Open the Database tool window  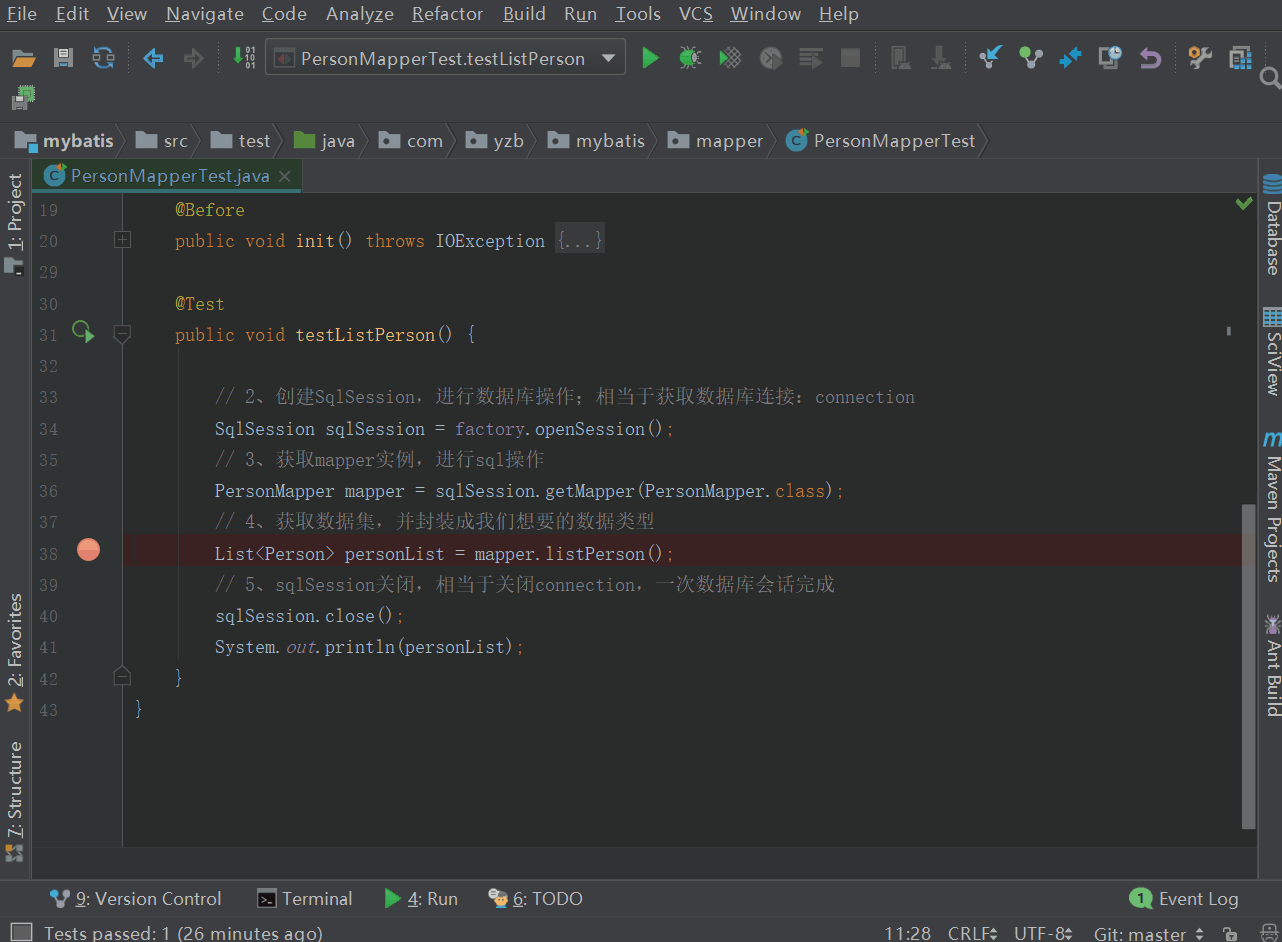coord(1271,225)
